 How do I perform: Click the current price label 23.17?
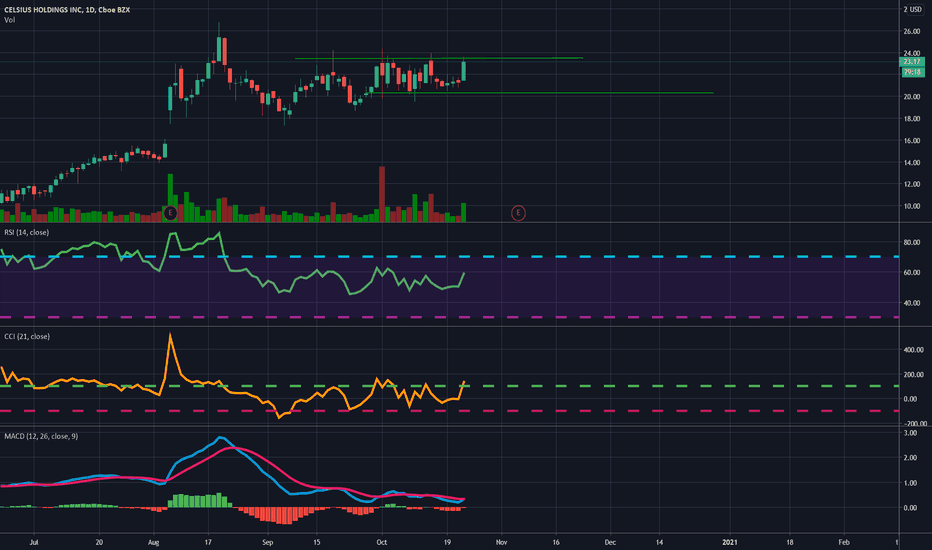912,62
